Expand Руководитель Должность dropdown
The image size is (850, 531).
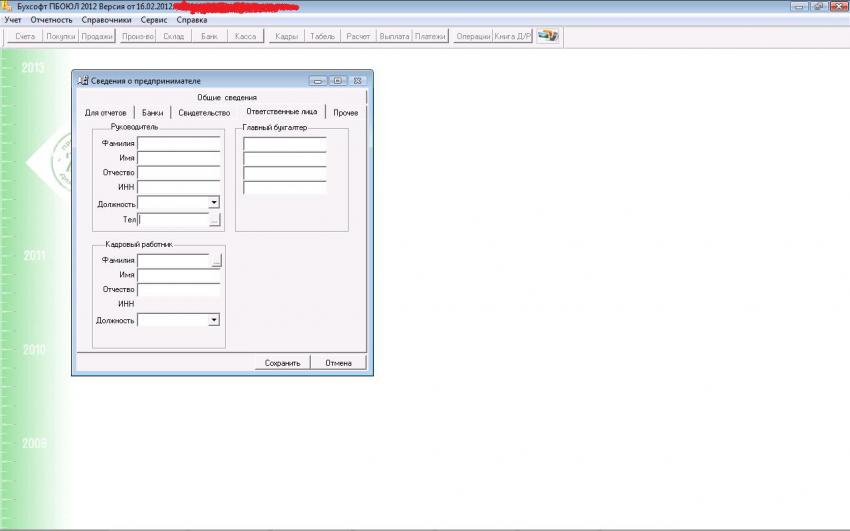point(214,203)
